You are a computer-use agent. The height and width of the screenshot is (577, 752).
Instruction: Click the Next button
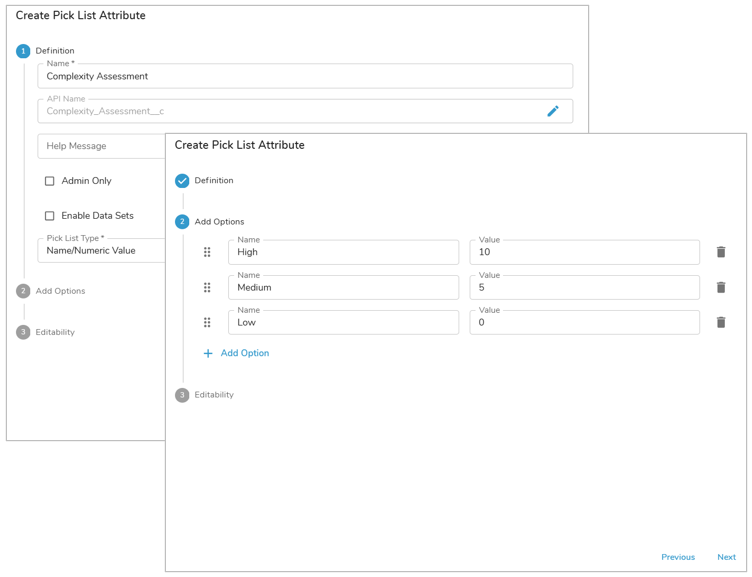coord(726,557)
